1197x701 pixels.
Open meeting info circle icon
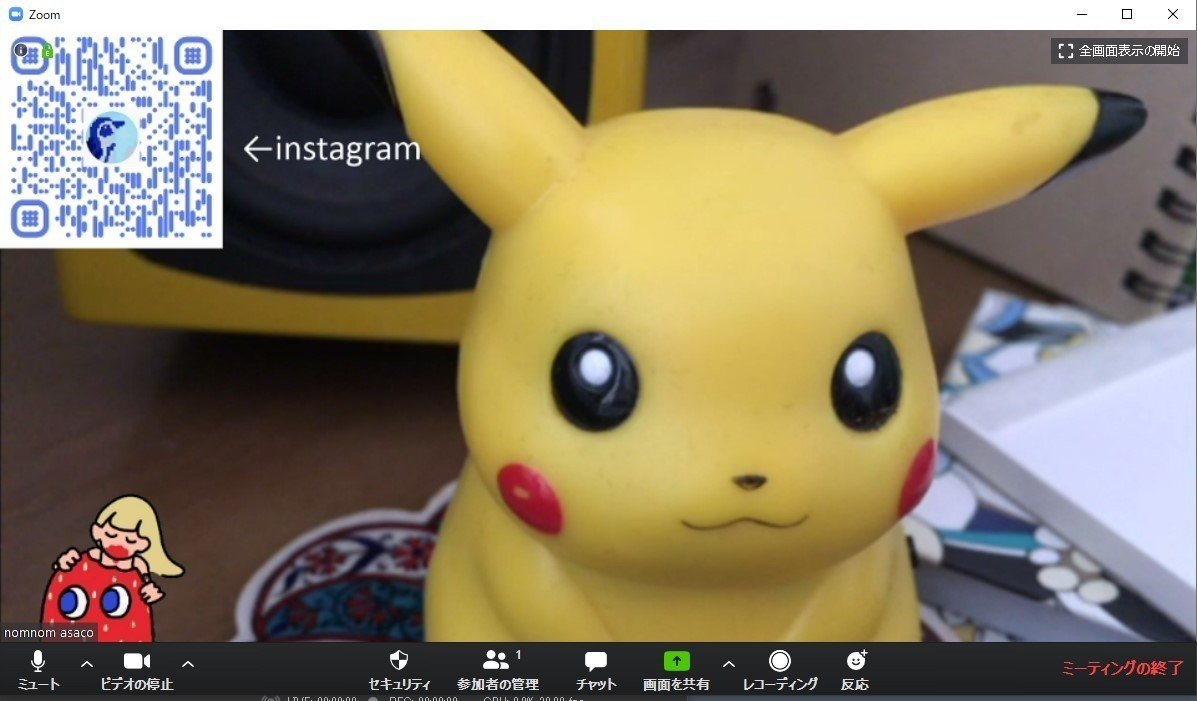point(21,50)
